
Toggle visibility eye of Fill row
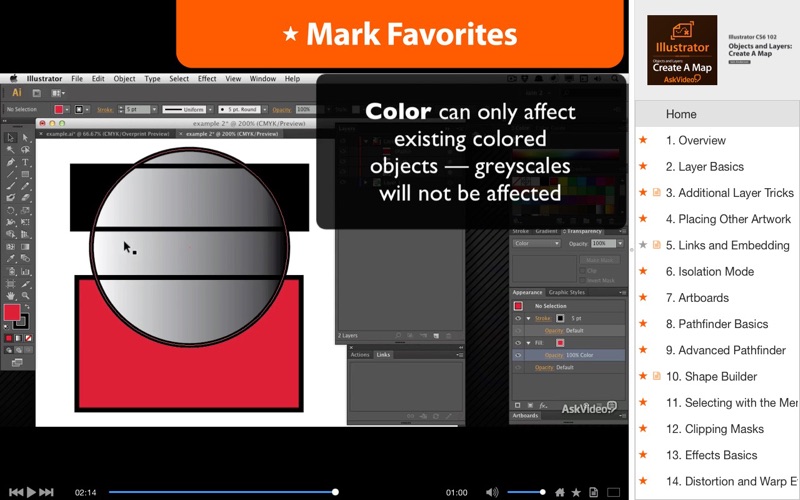coord(518,343)
